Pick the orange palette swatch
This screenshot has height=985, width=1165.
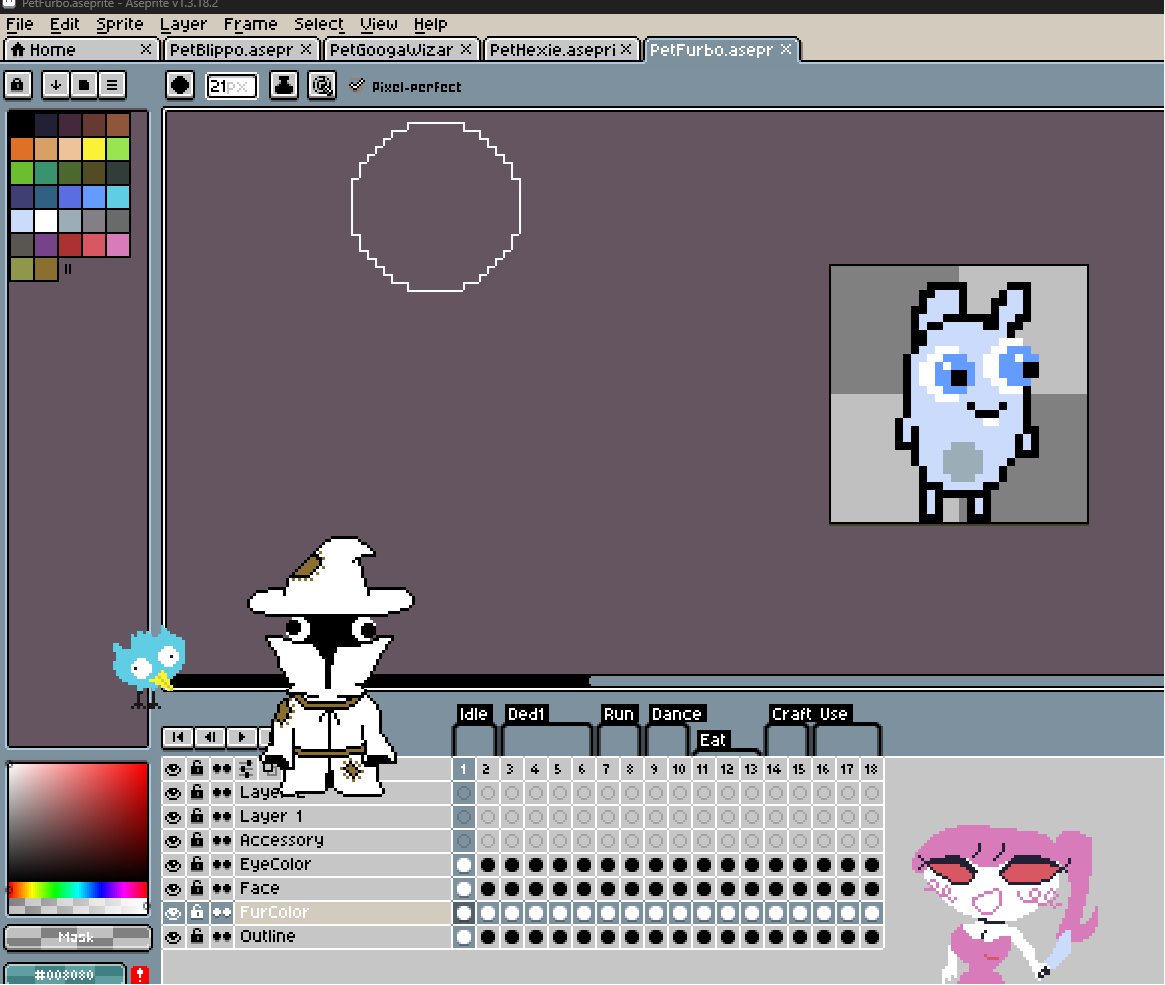pos(22,149)
